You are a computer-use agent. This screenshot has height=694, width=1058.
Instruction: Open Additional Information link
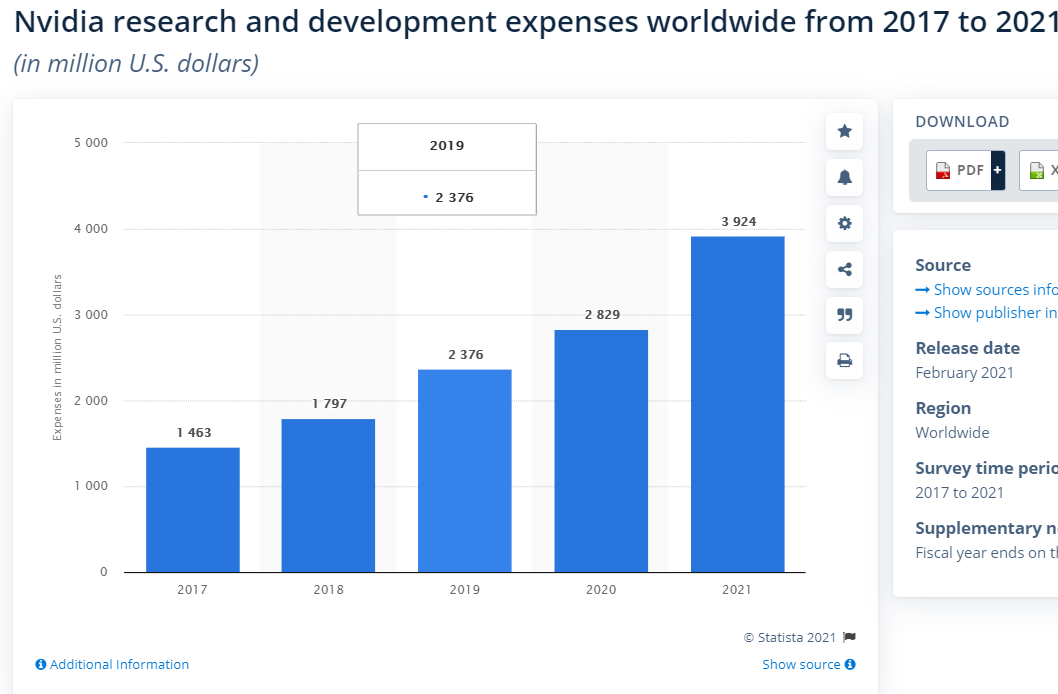(x=119, y=664)
